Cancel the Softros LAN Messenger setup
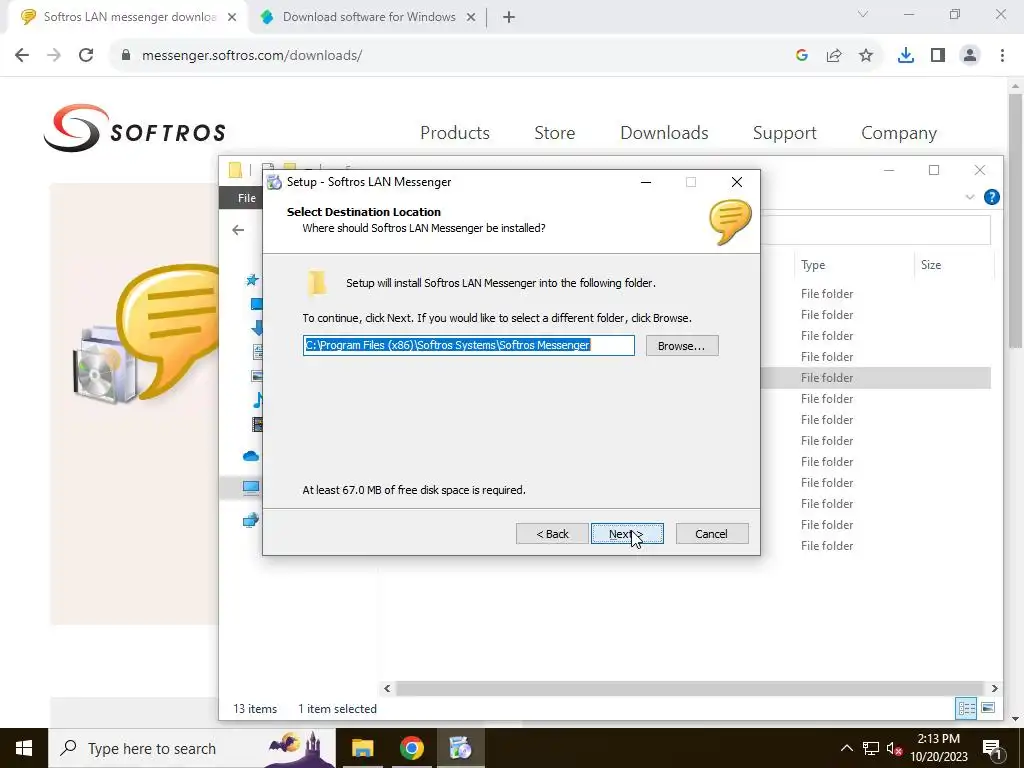 click(x=712, y=534)
